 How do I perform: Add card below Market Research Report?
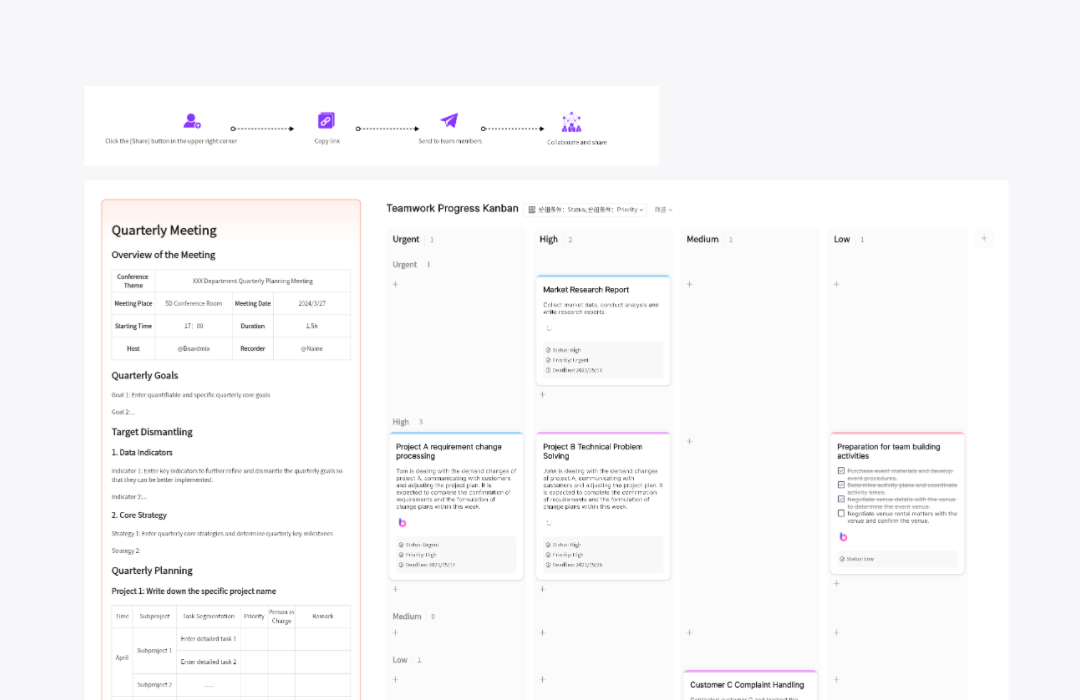(543, 395)
